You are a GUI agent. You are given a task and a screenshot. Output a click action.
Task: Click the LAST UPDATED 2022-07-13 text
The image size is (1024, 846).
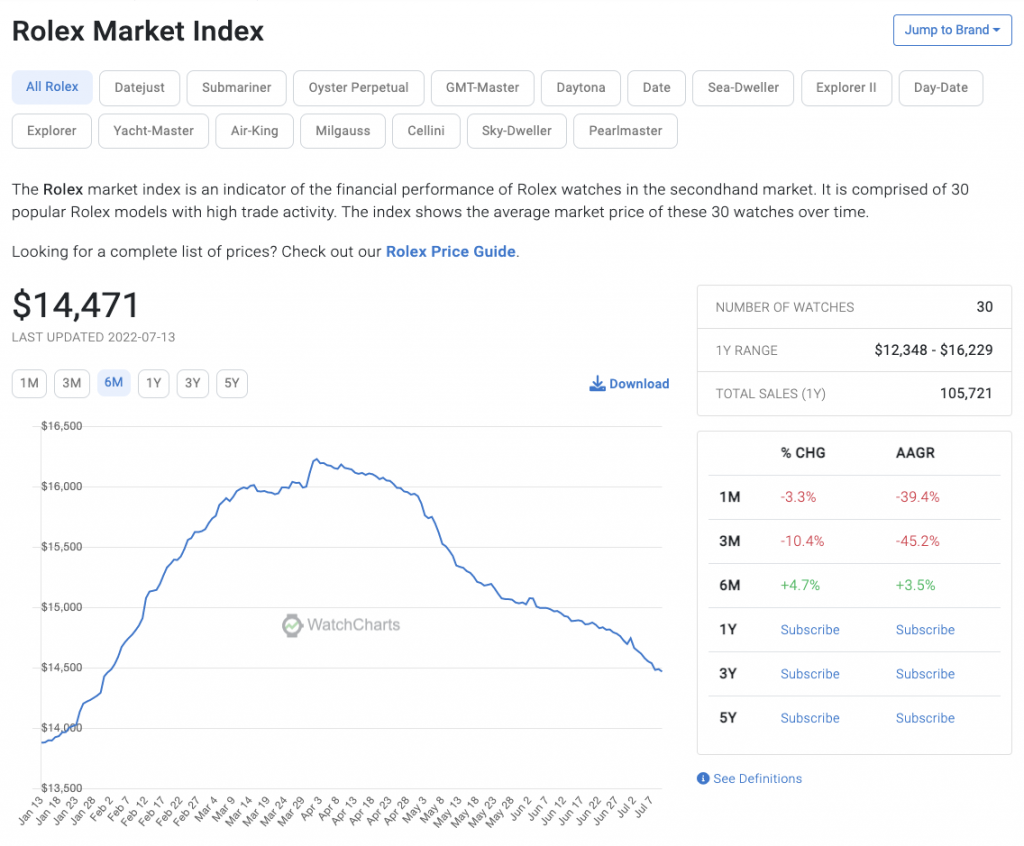(x=93, y=337)
